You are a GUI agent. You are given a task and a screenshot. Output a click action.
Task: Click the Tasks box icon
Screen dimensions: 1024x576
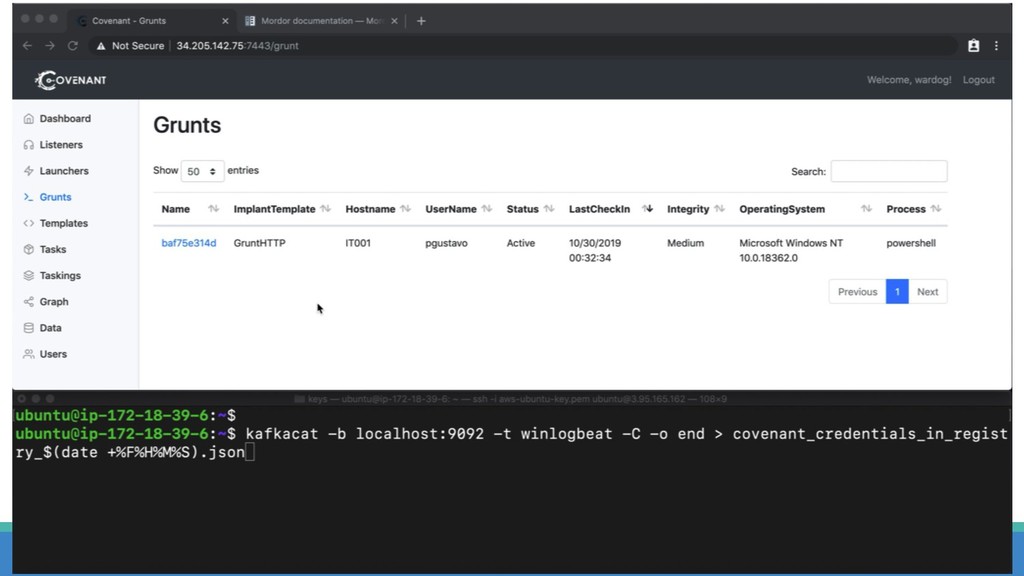pos(29,249)
